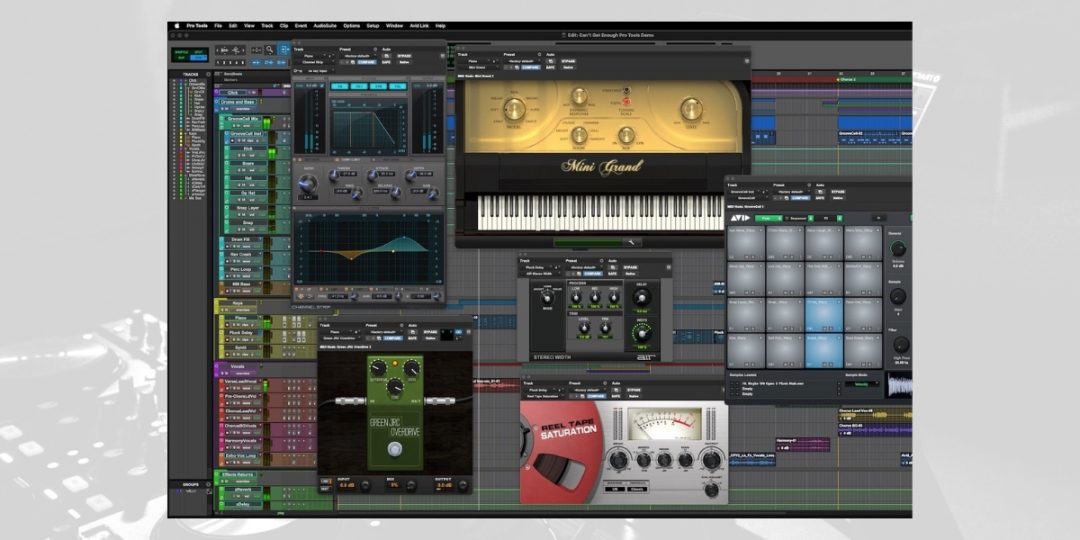Open the Avid Link menu
The height and width of the screenshot is (540, 1080).
pyautogui.click(x=419, y=25)
